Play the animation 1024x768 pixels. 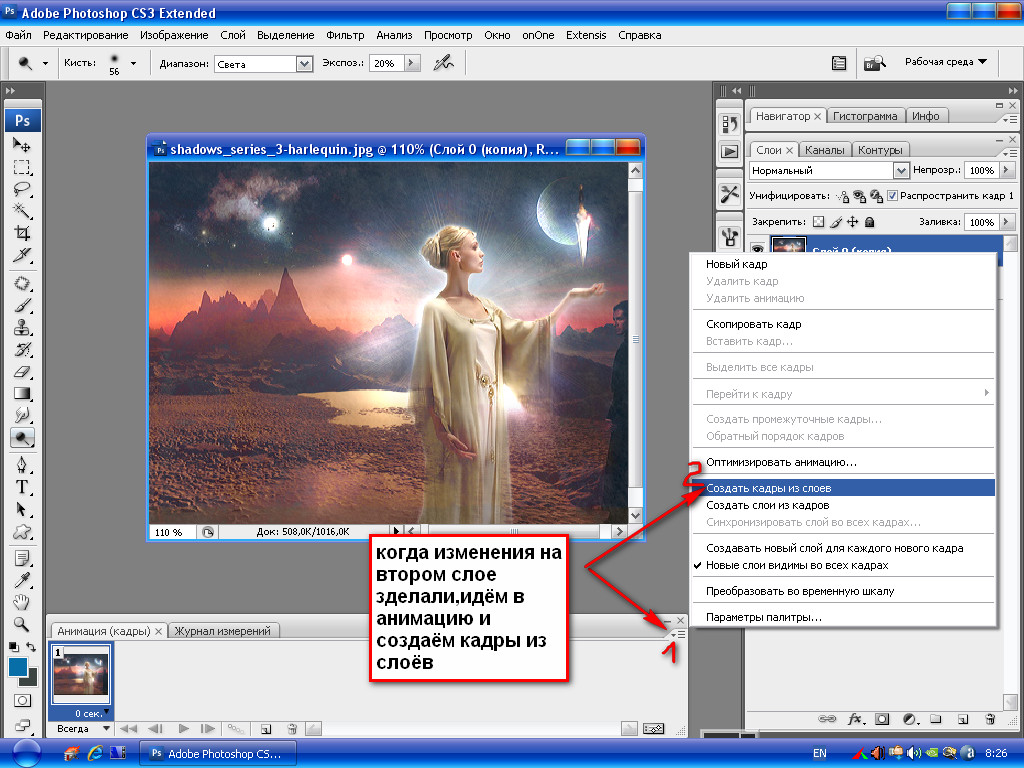point(184,729)
